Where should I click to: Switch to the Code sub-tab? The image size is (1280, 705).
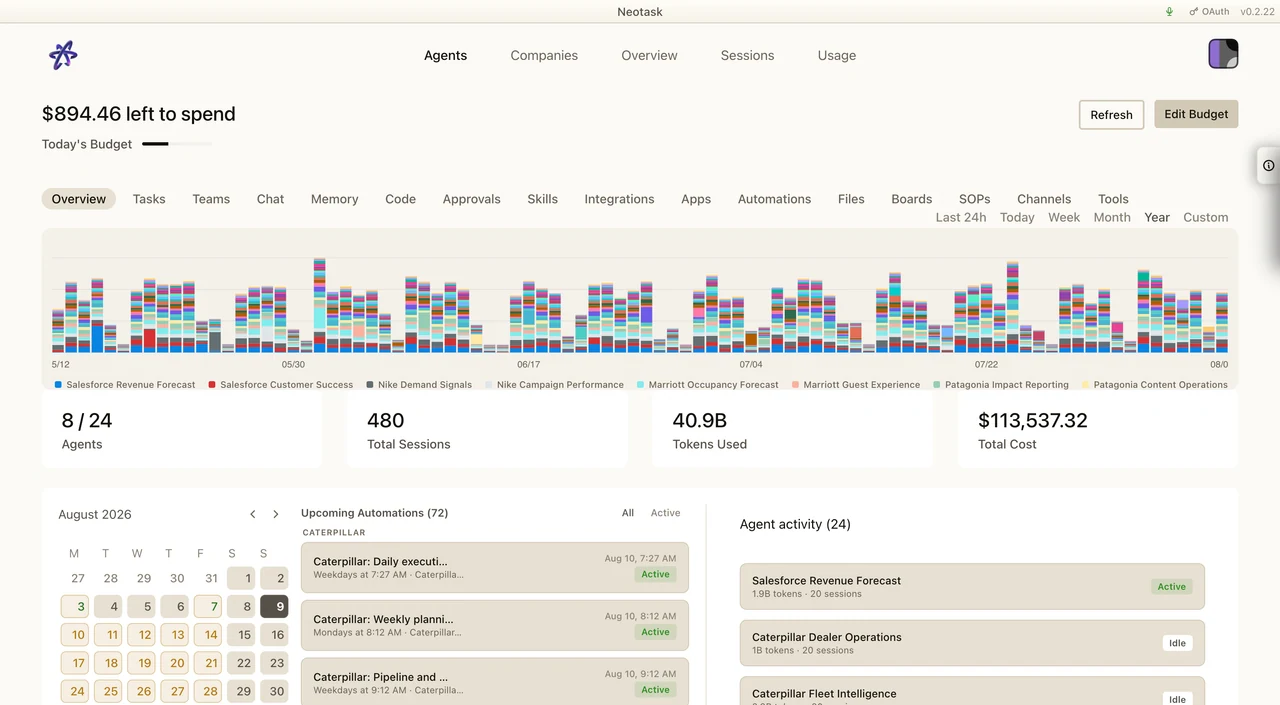400,199
